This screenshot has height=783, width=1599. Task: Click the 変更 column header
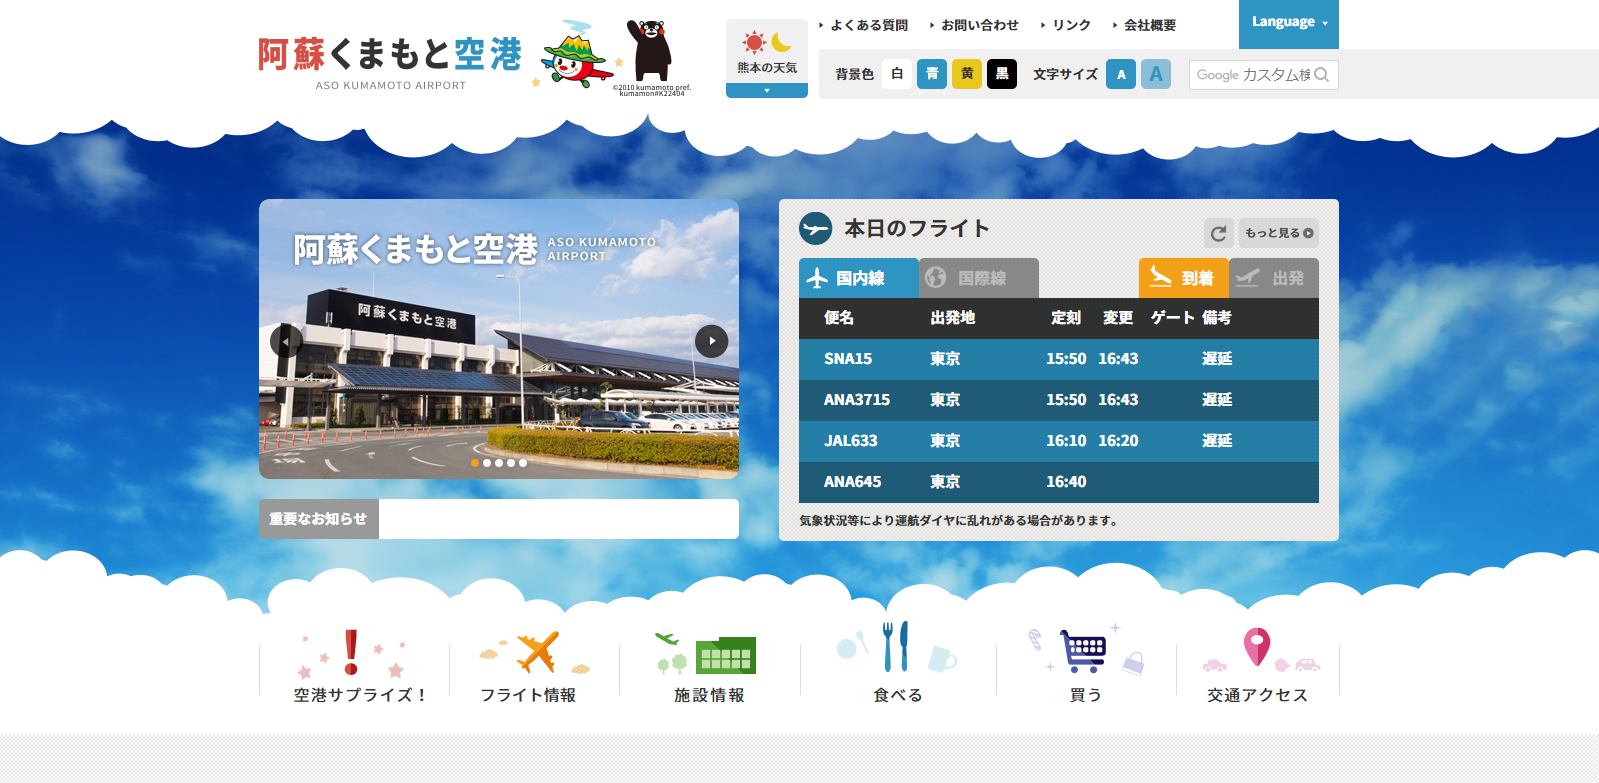(1118, 318)
